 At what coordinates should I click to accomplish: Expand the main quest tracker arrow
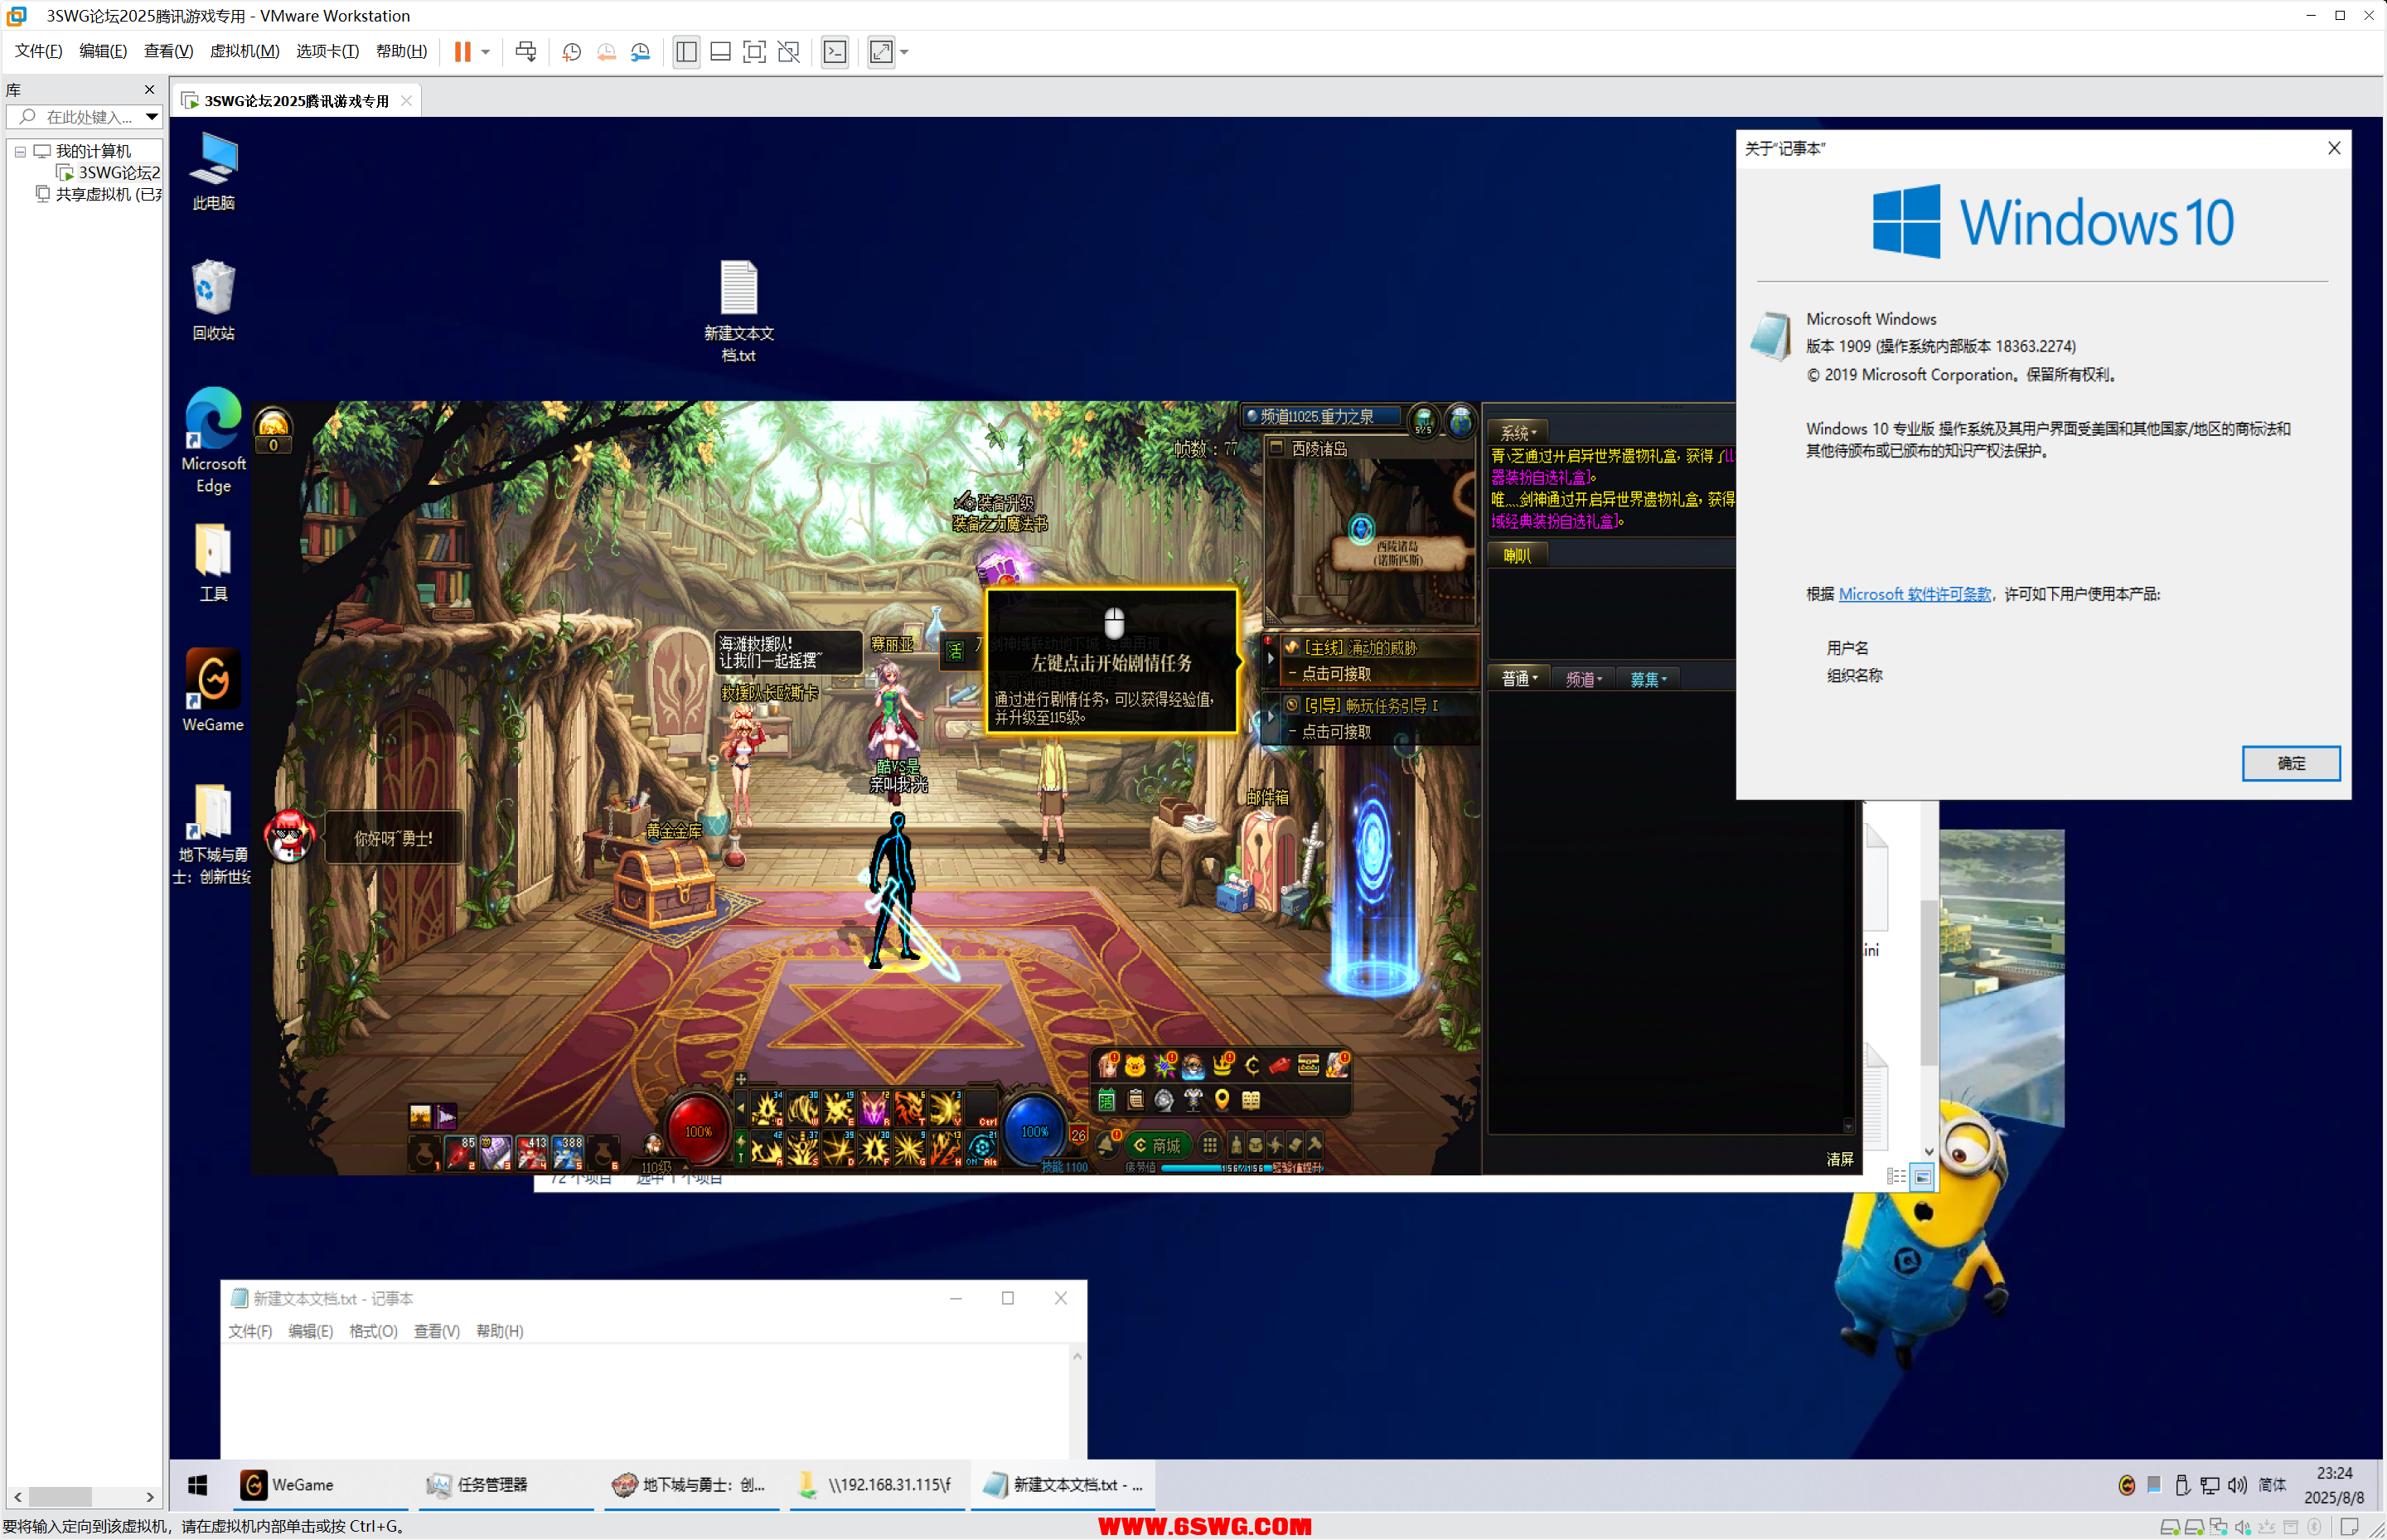[1270, 659]
